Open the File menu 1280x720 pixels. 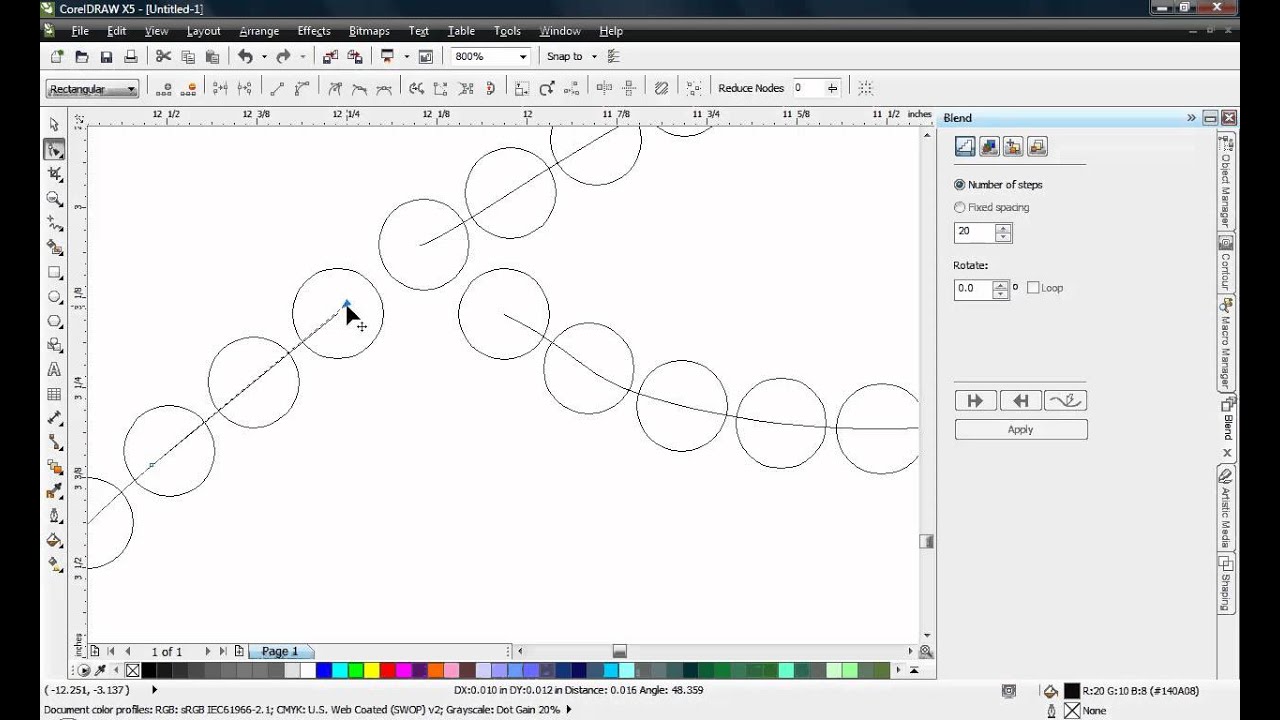pos(80,31)
